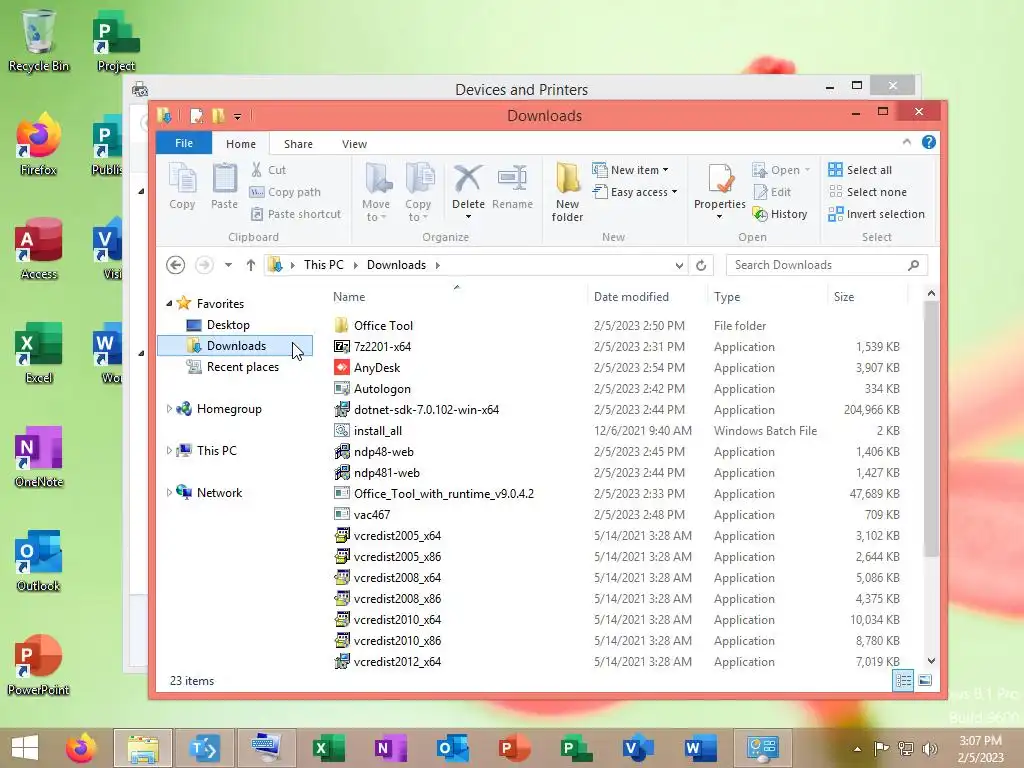1024x768 pixels.
Task: Collapse the Favorites tree node
Action: 169,303
